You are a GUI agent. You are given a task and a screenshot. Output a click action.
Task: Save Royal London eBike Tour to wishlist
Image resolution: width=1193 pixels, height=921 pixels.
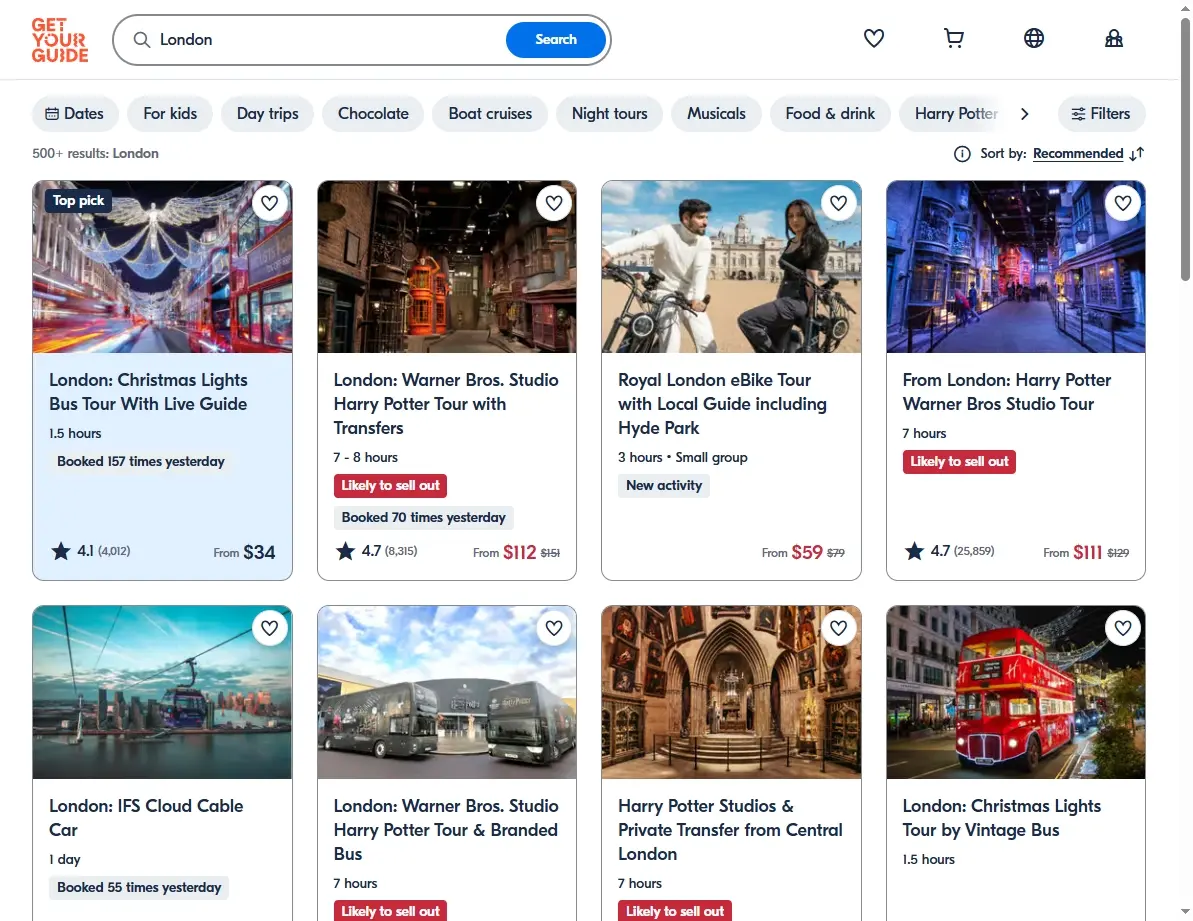point(838,203)
